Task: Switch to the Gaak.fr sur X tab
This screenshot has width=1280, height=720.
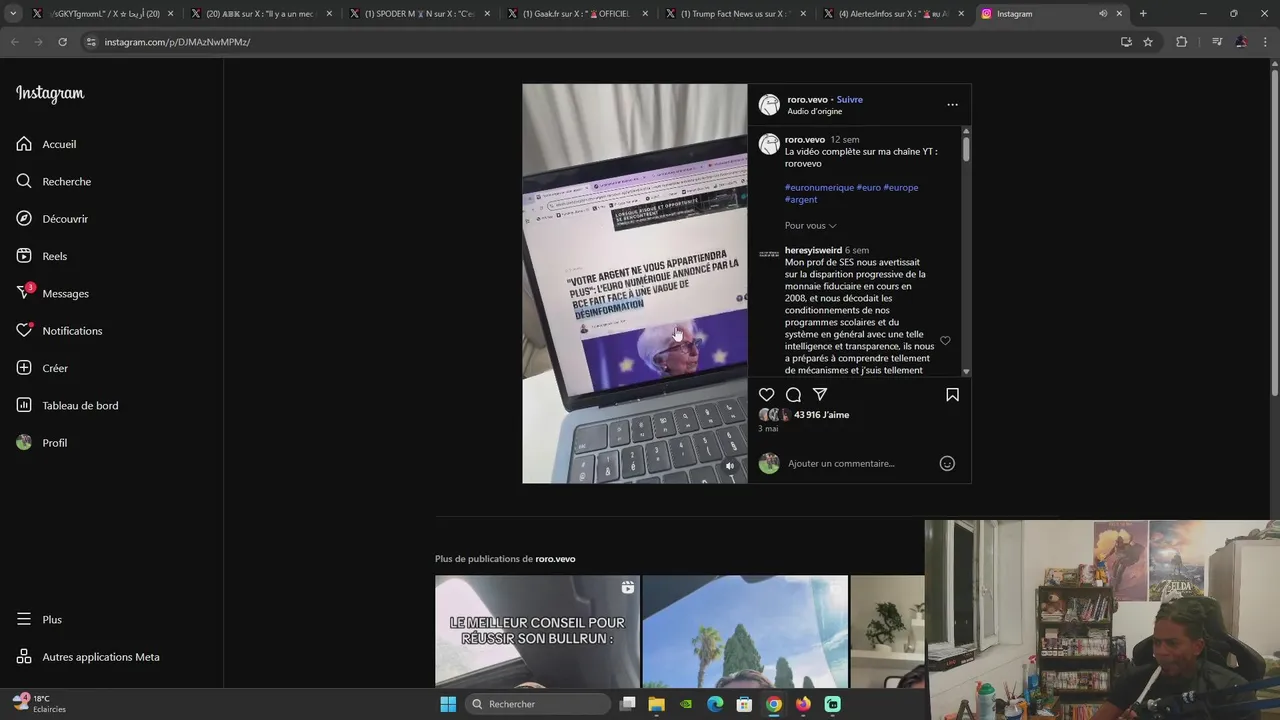Action: 577,14
